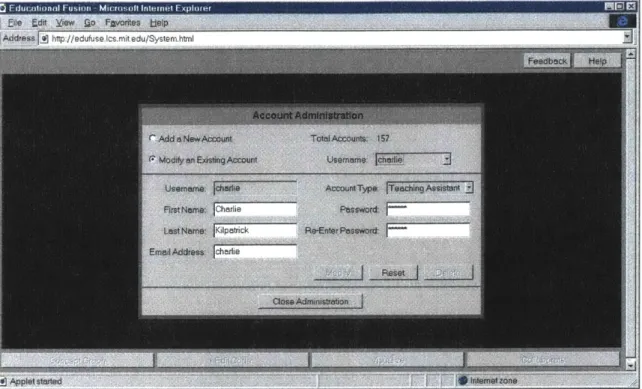Image resolution: width=642 pixels, height=389 pixels.
Task: Click the Reset button
Action: coord(393,273)
